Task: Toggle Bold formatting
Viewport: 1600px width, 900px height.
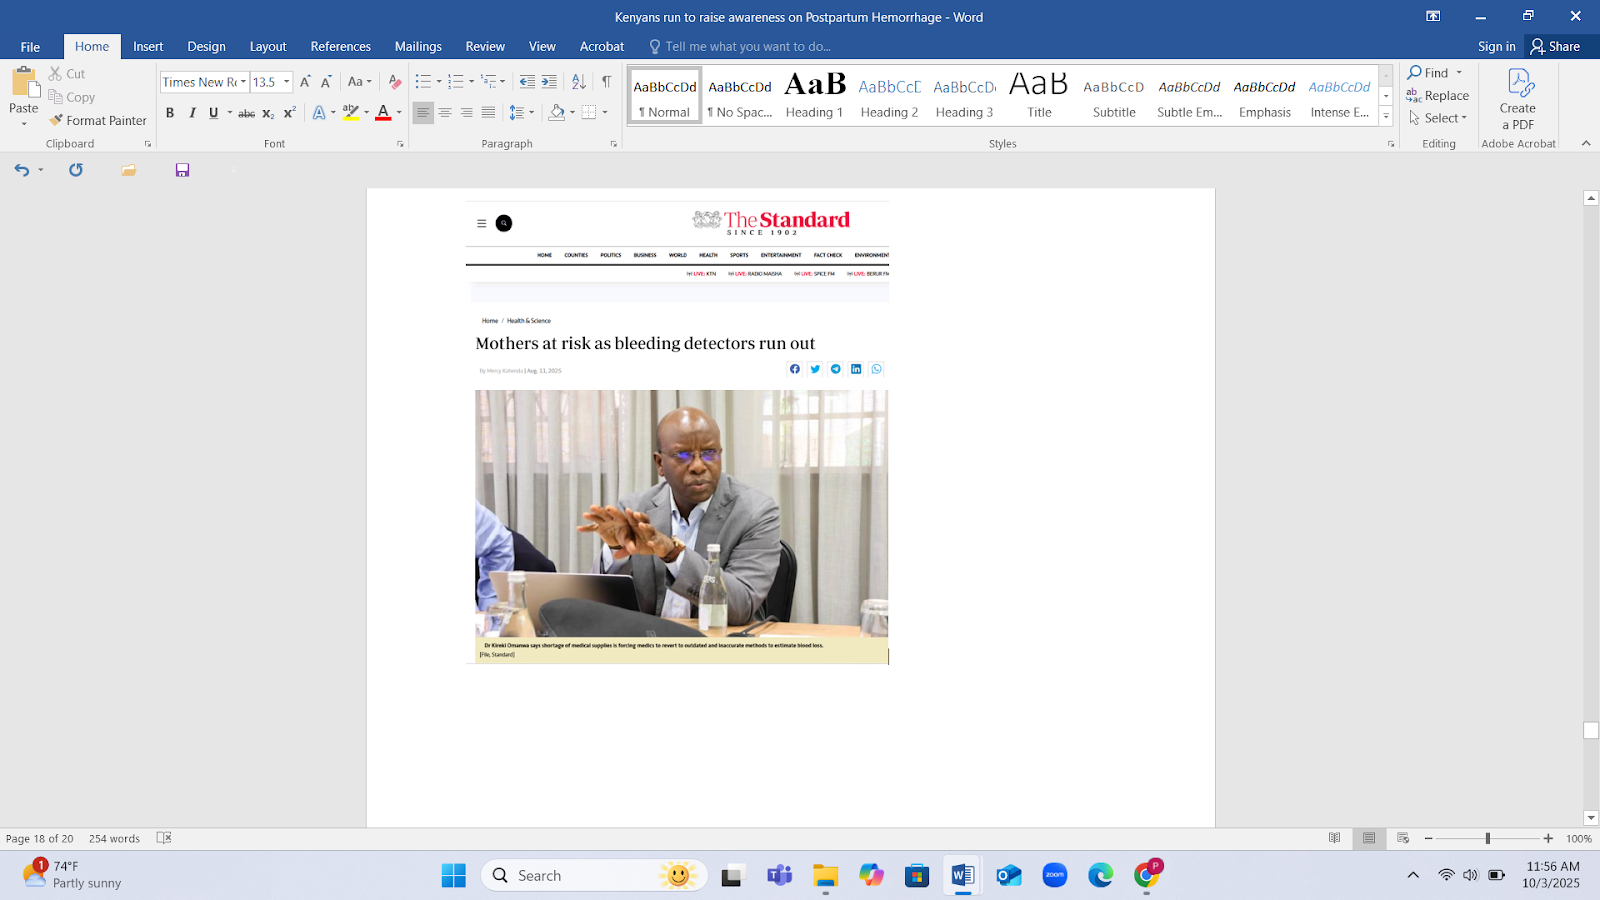Action: (x=170, y=113)
